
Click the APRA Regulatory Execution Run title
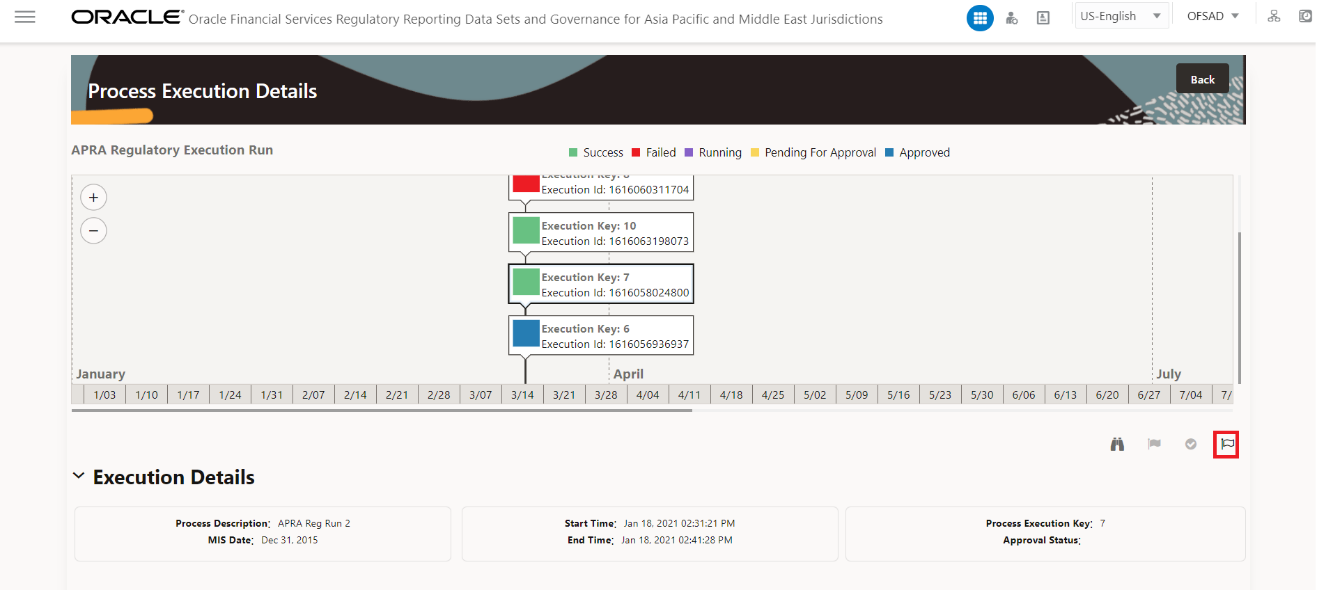tap(172, 150)
